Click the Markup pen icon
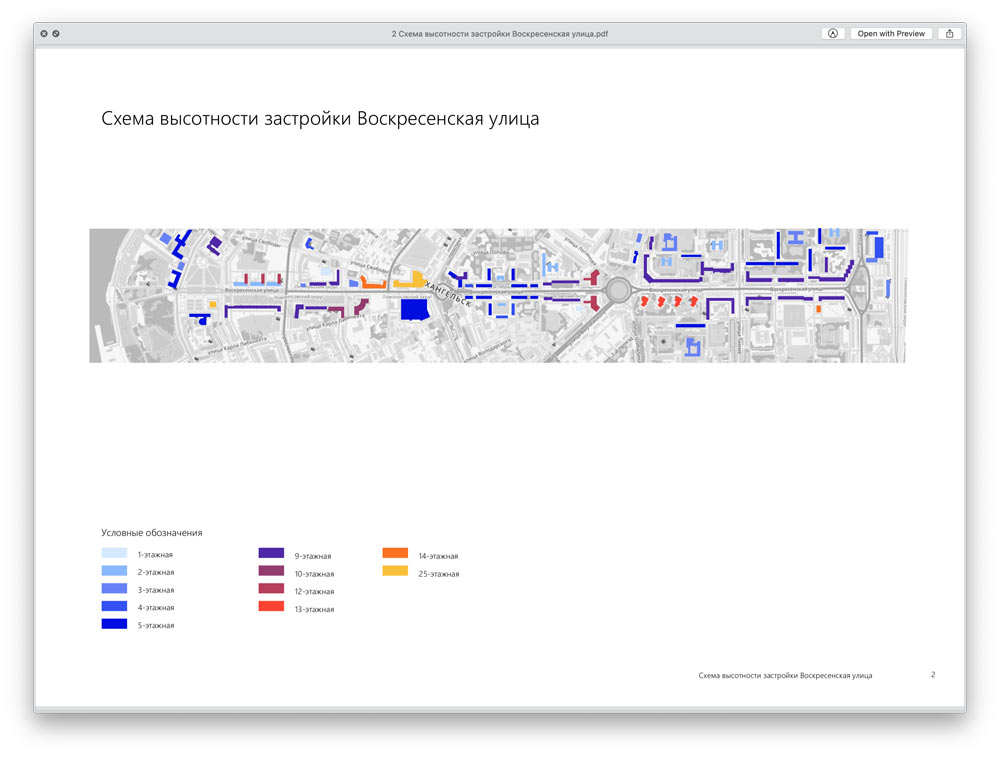Image resolution: width=1000 pixels, height=757 pixels. click(833, 33)
